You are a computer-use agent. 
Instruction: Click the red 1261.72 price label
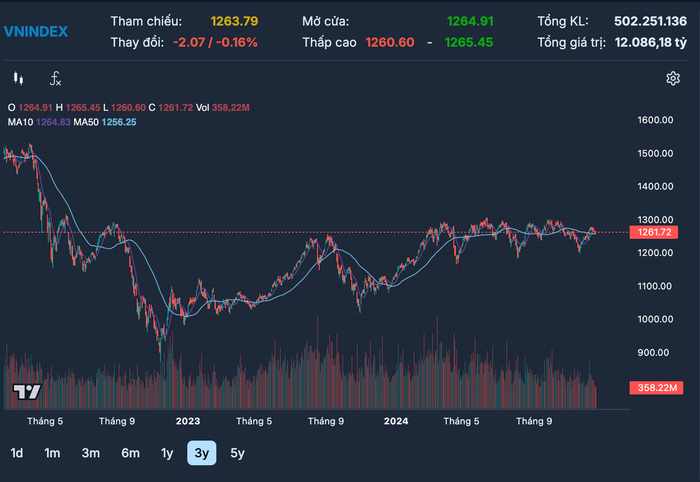654,232
